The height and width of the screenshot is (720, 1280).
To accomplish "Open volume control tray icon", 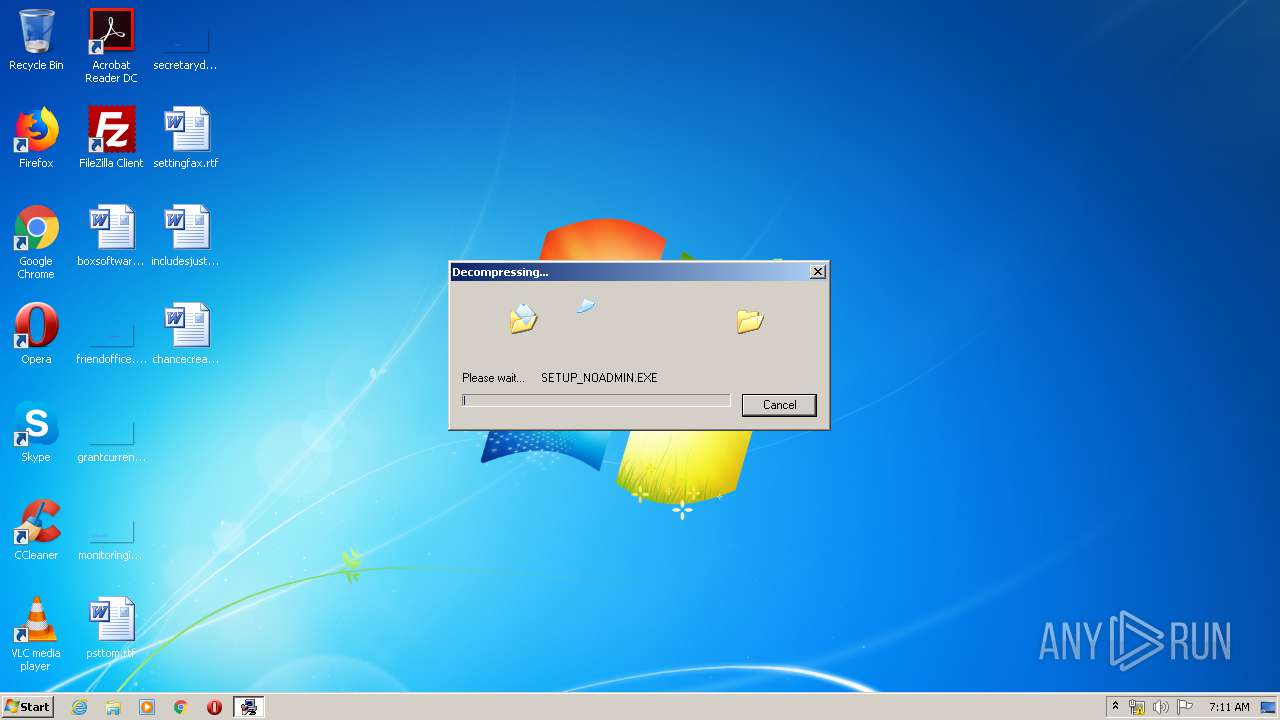I will click(1161, 707).
